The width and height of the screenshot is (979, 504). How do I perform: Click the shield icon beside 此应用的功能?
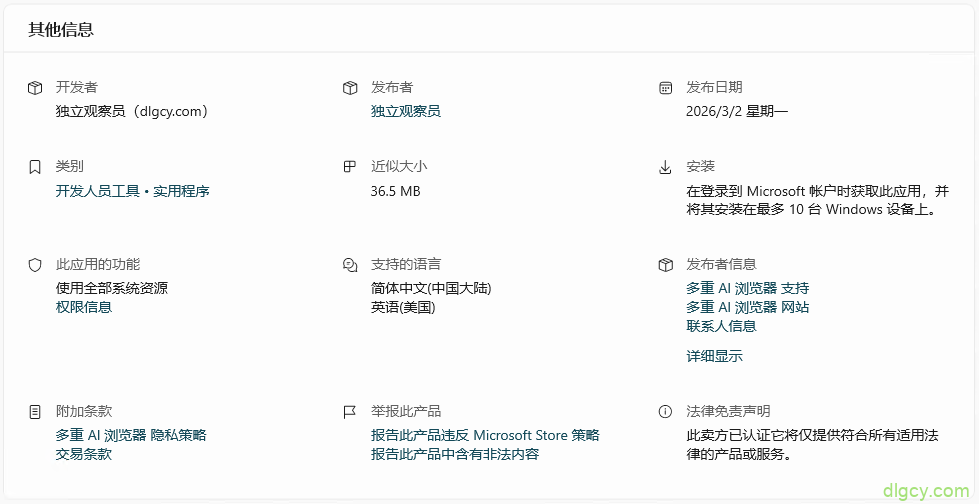coord(35,265)
